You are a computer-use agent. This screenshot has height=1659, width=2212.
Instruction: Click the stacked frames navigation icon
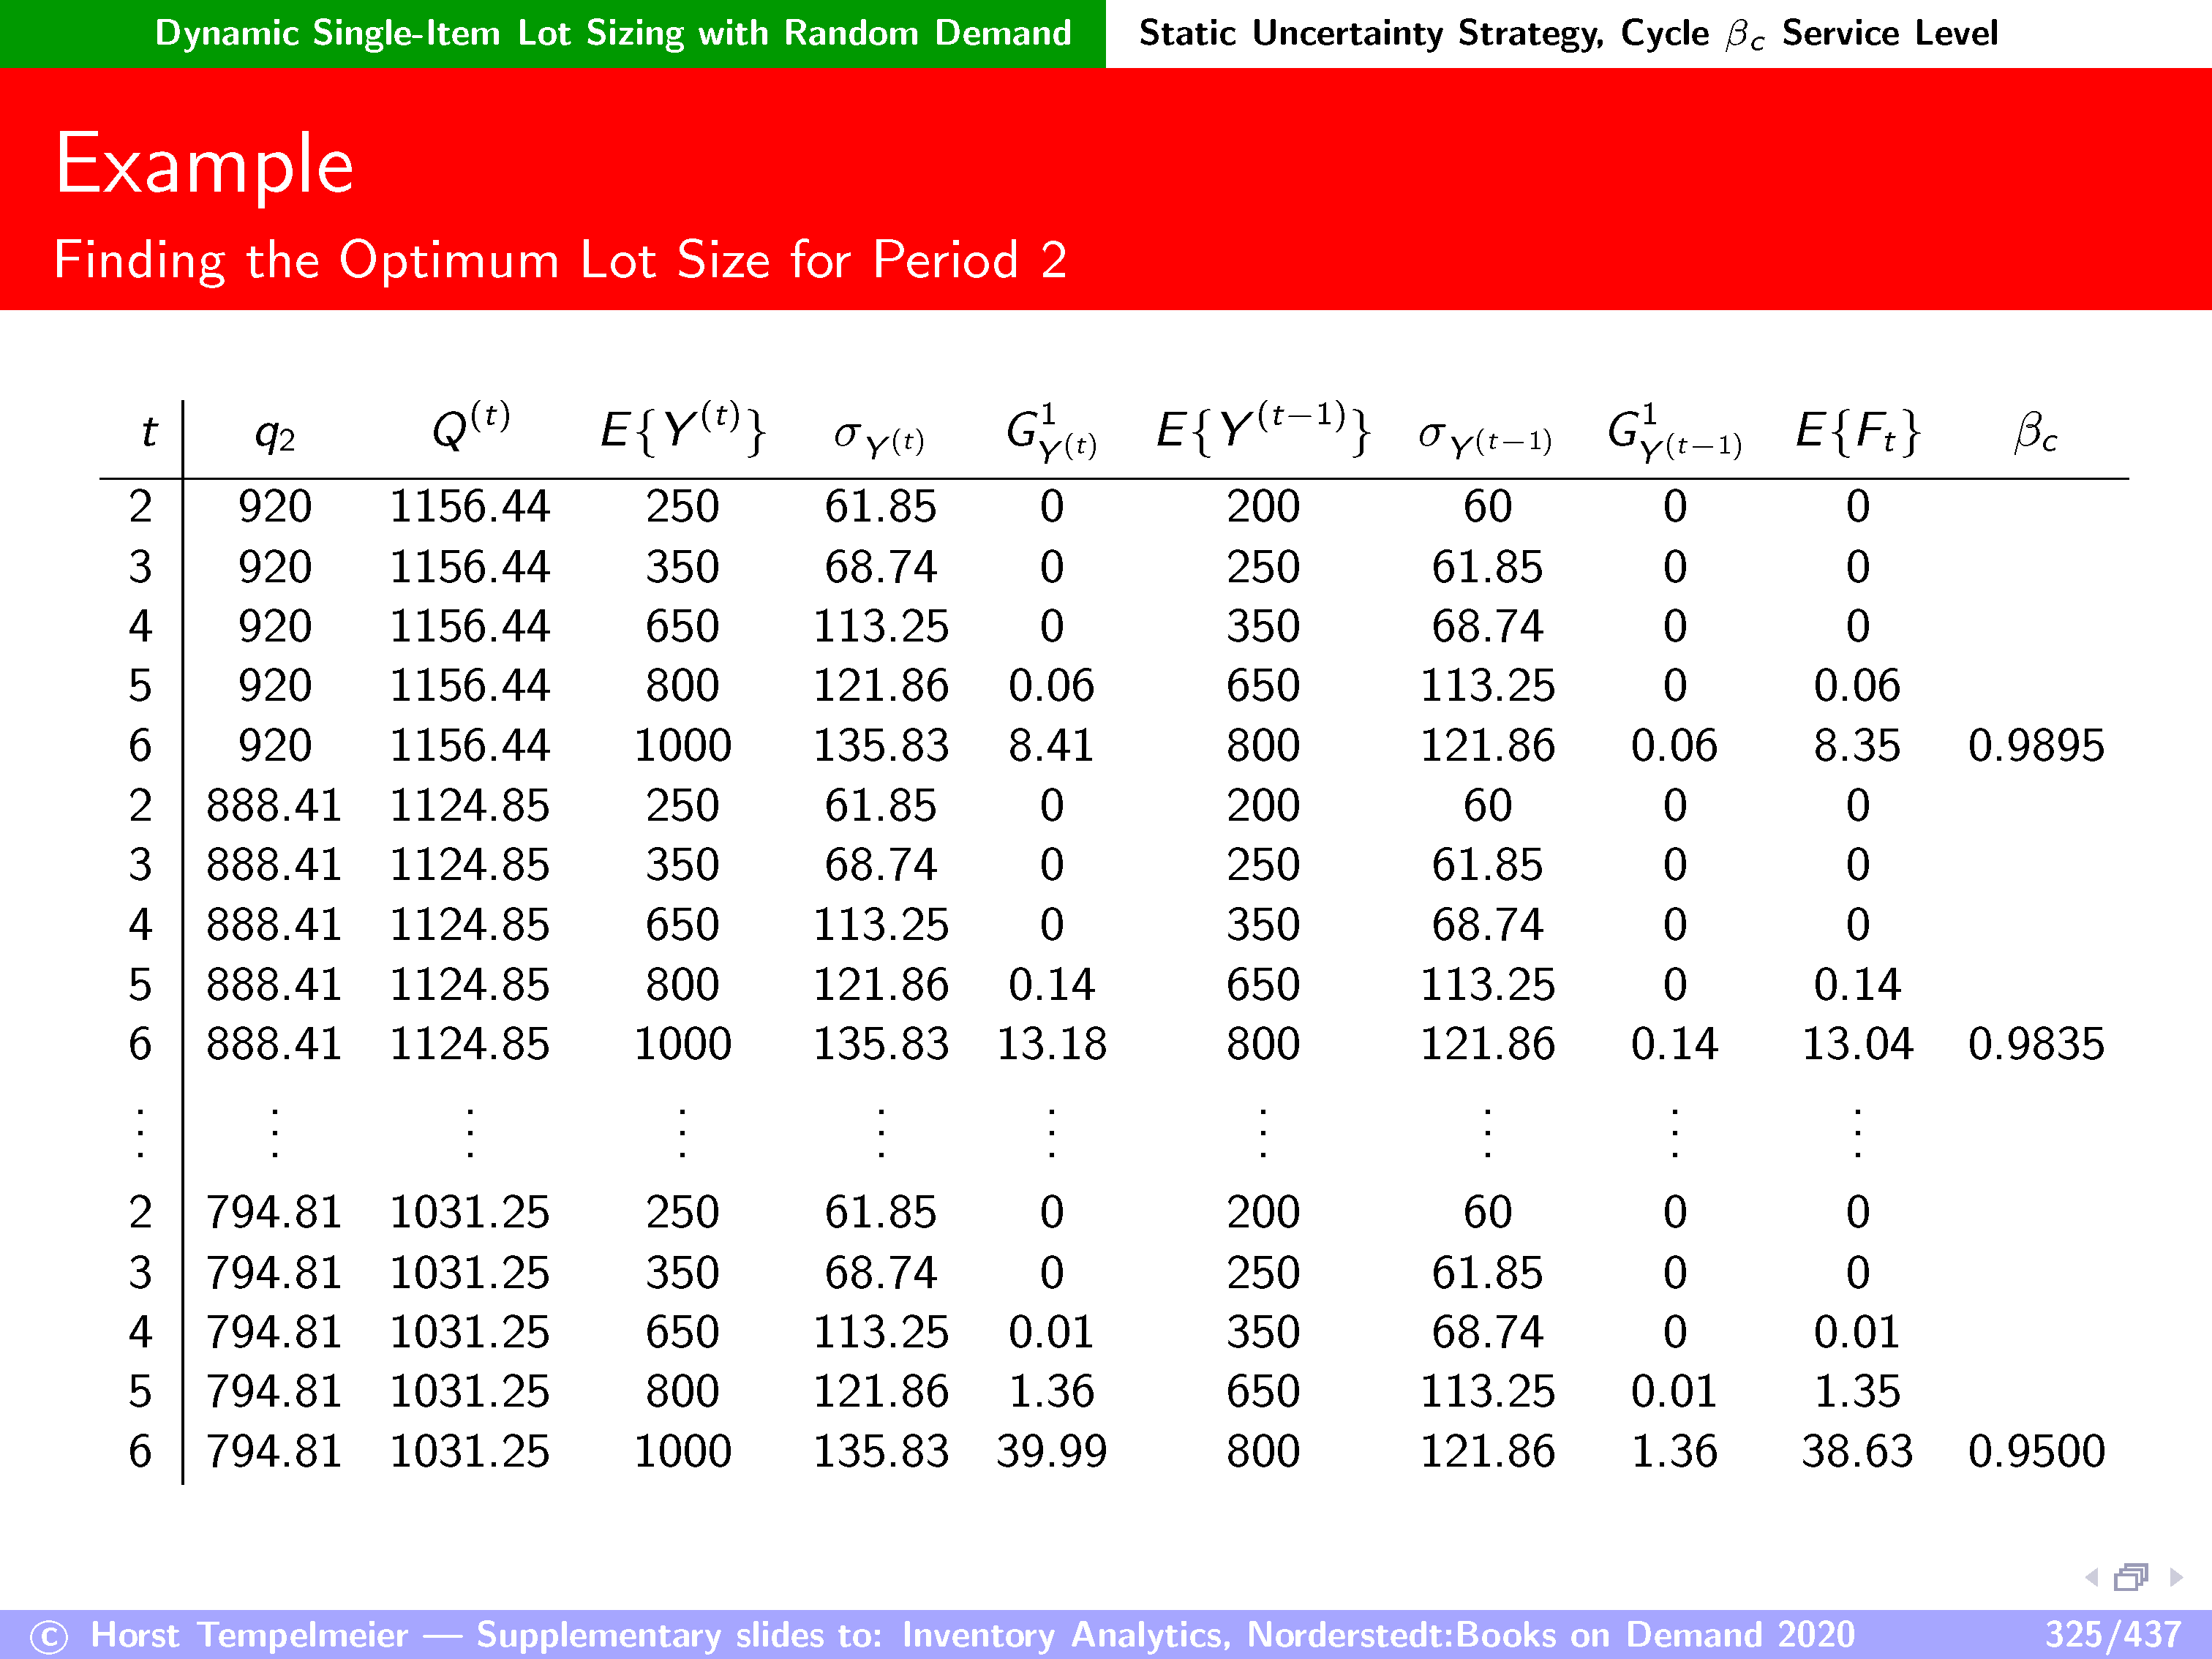(2131, 1578)
